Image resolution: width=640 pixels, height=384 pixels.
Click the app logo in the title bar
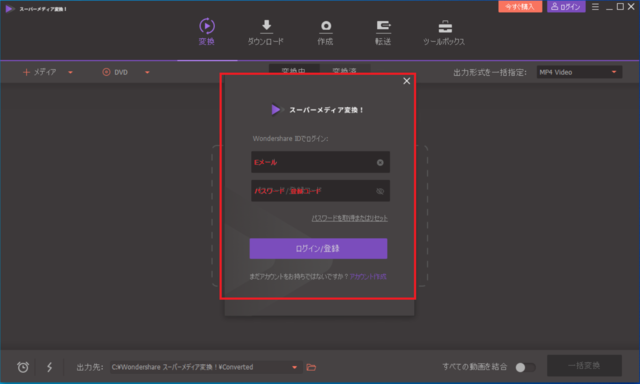click(x=9, y=9)
